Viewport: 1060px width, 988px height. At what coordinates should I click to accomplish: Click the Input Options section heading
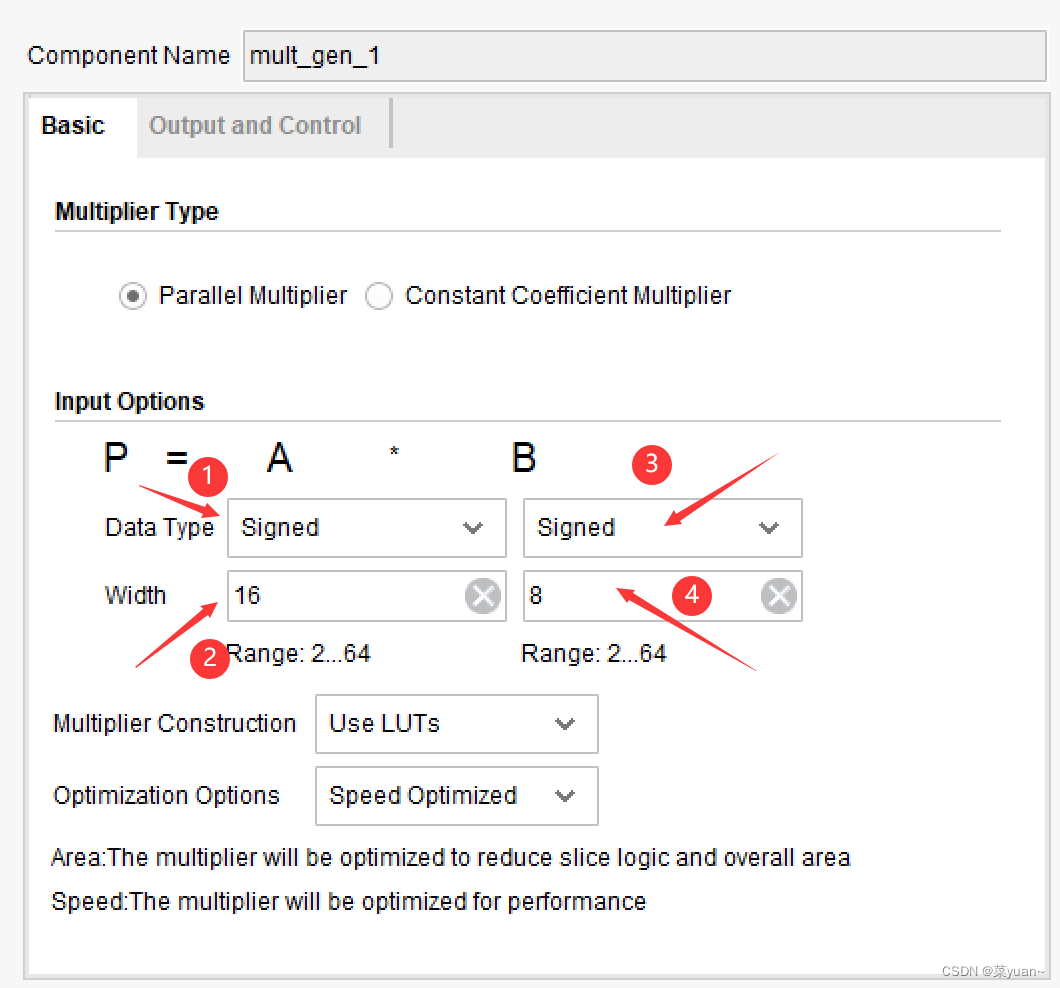[130, 402]
